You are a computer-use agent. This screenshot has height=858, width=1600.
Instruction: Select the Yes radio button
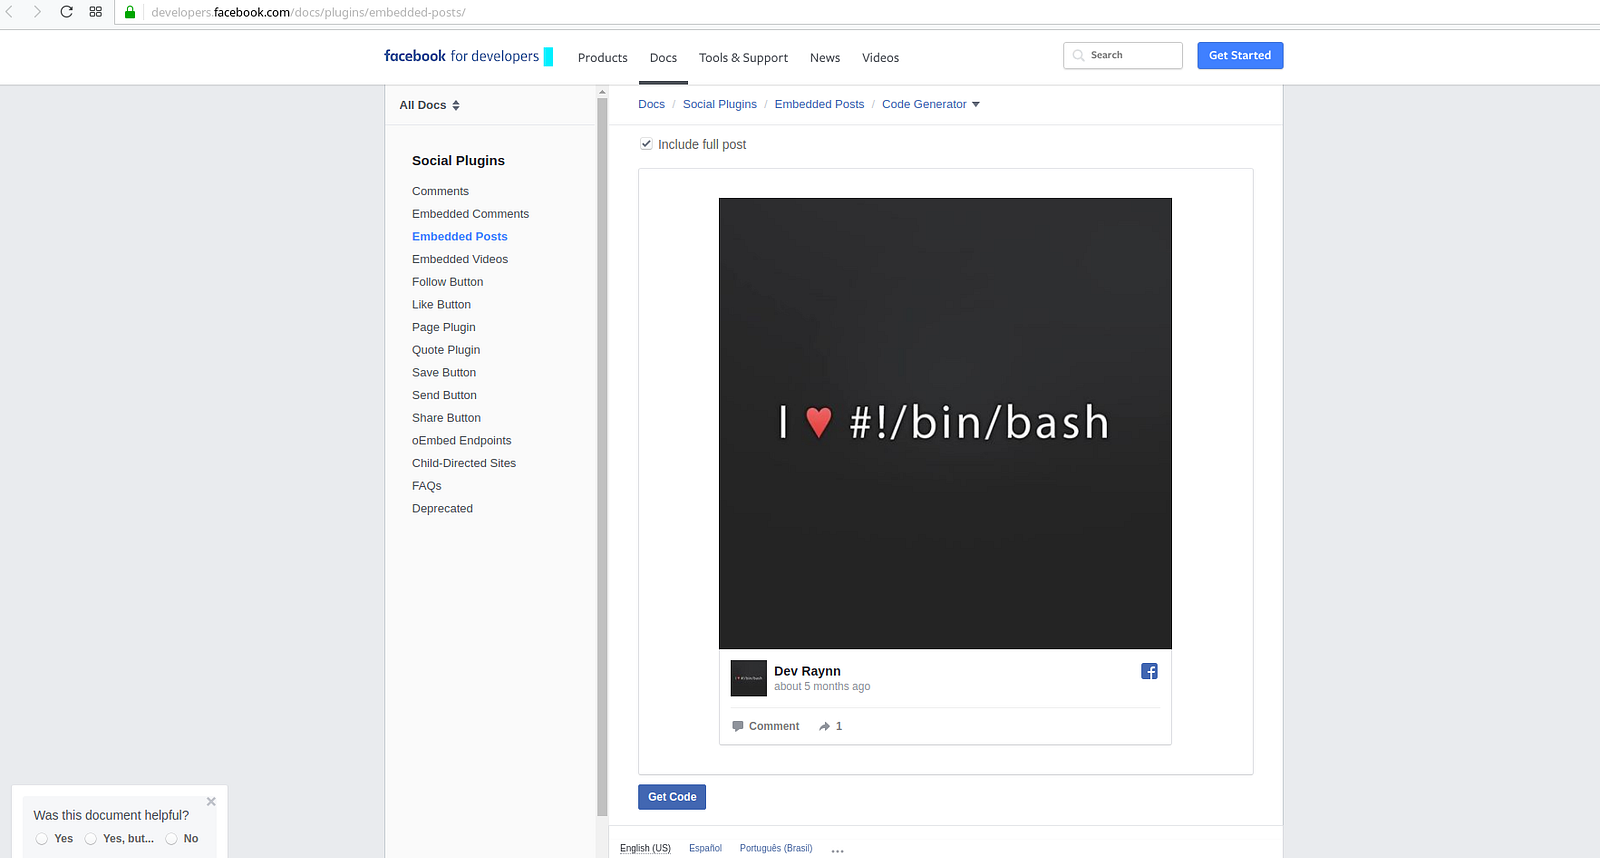coord(42,839)
